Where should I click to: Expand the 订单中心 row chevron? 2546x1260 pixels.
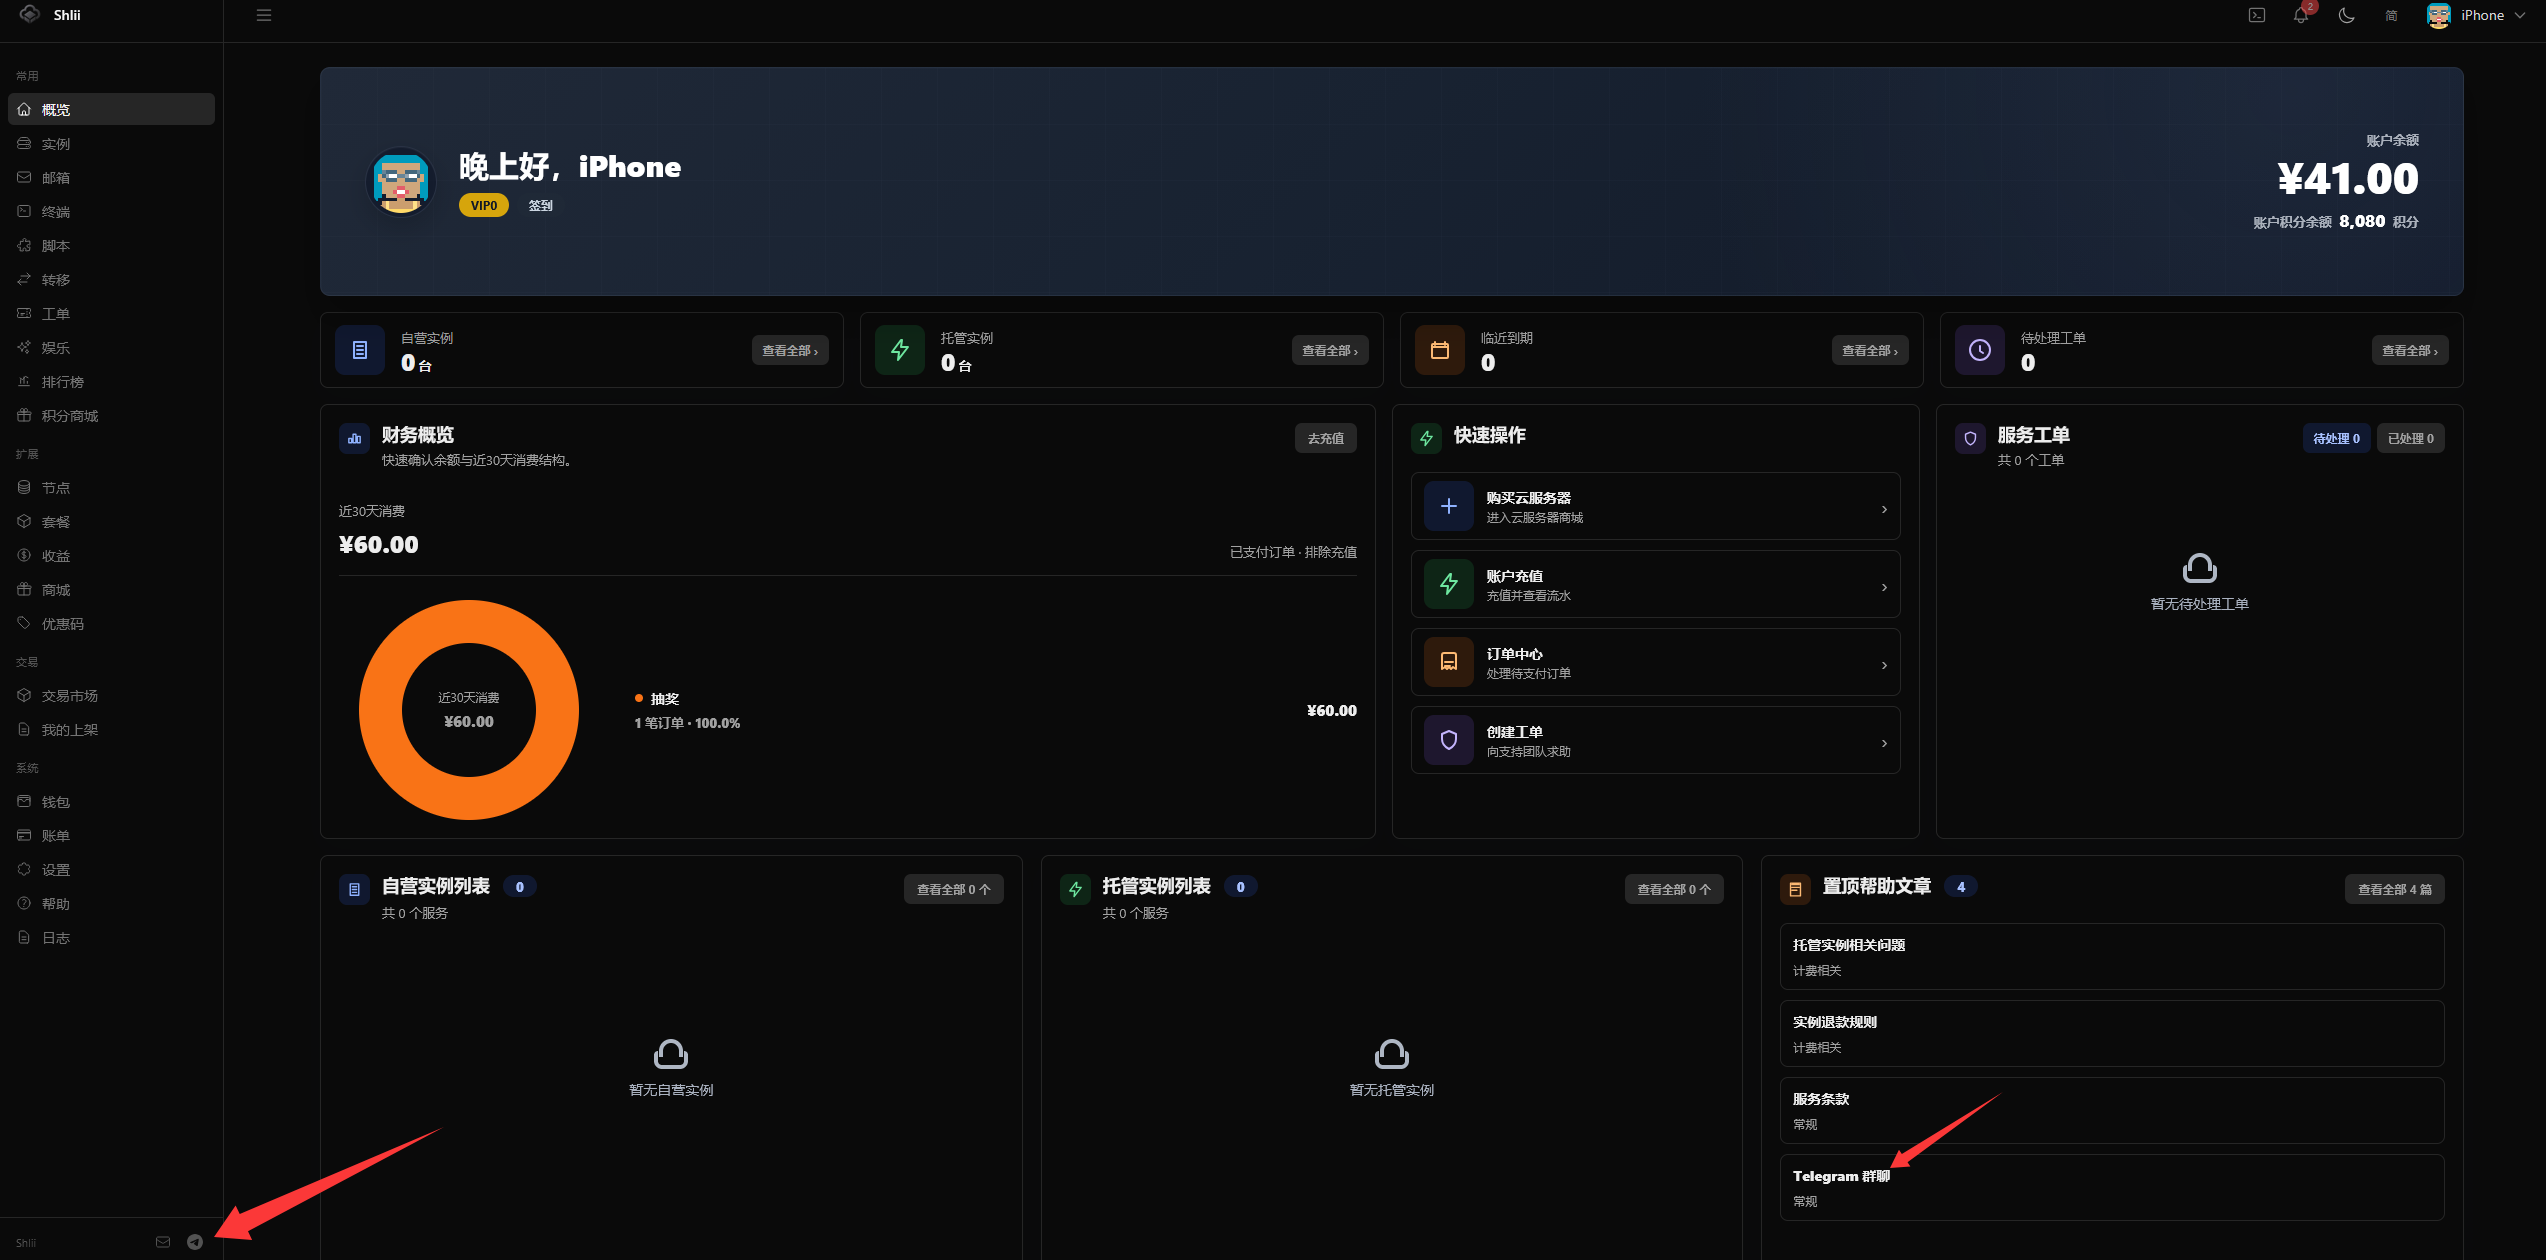(1884, 665)
